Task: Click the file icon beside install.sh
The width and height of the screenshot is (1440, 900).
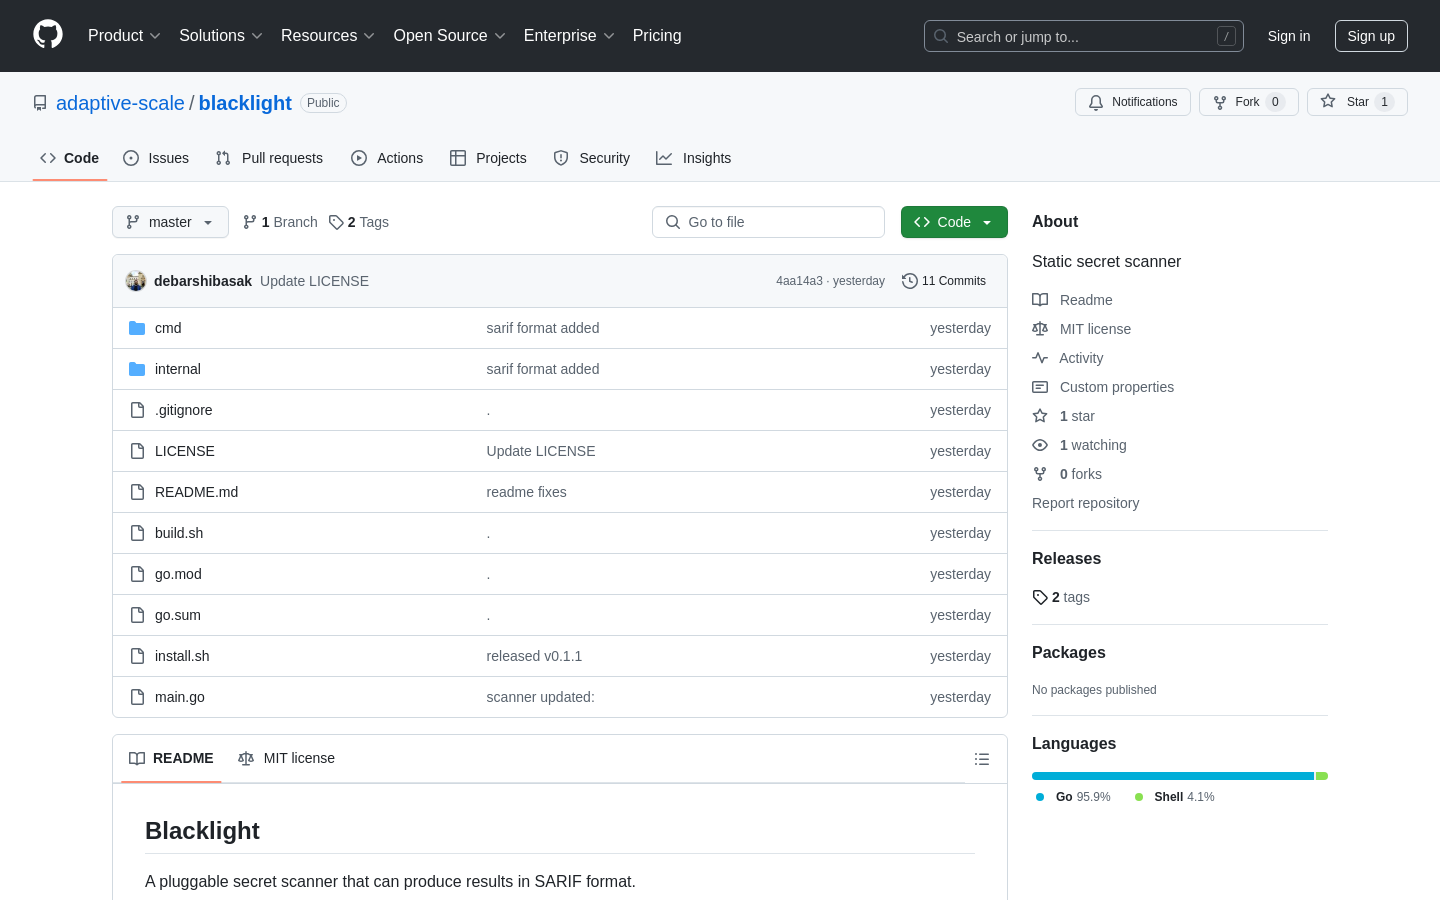Action: [137, 656]
